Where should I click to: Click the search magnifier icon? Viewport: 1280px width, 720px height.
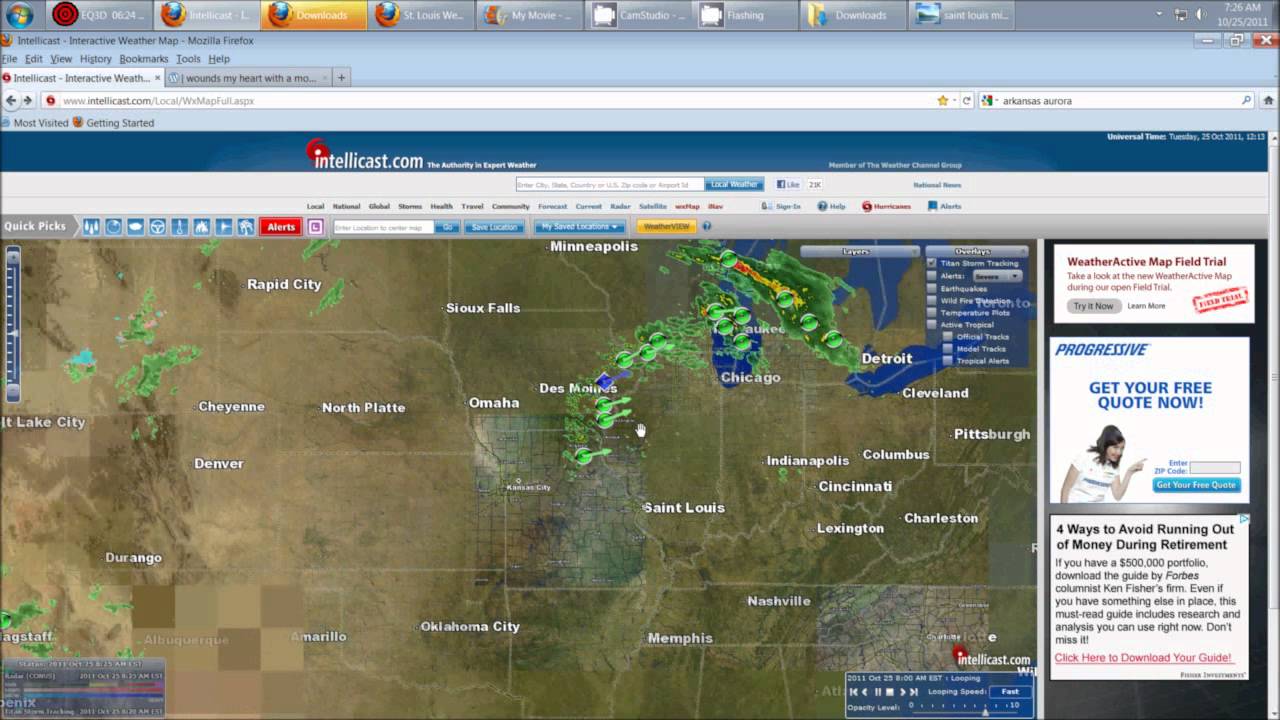coord(1246,101)
